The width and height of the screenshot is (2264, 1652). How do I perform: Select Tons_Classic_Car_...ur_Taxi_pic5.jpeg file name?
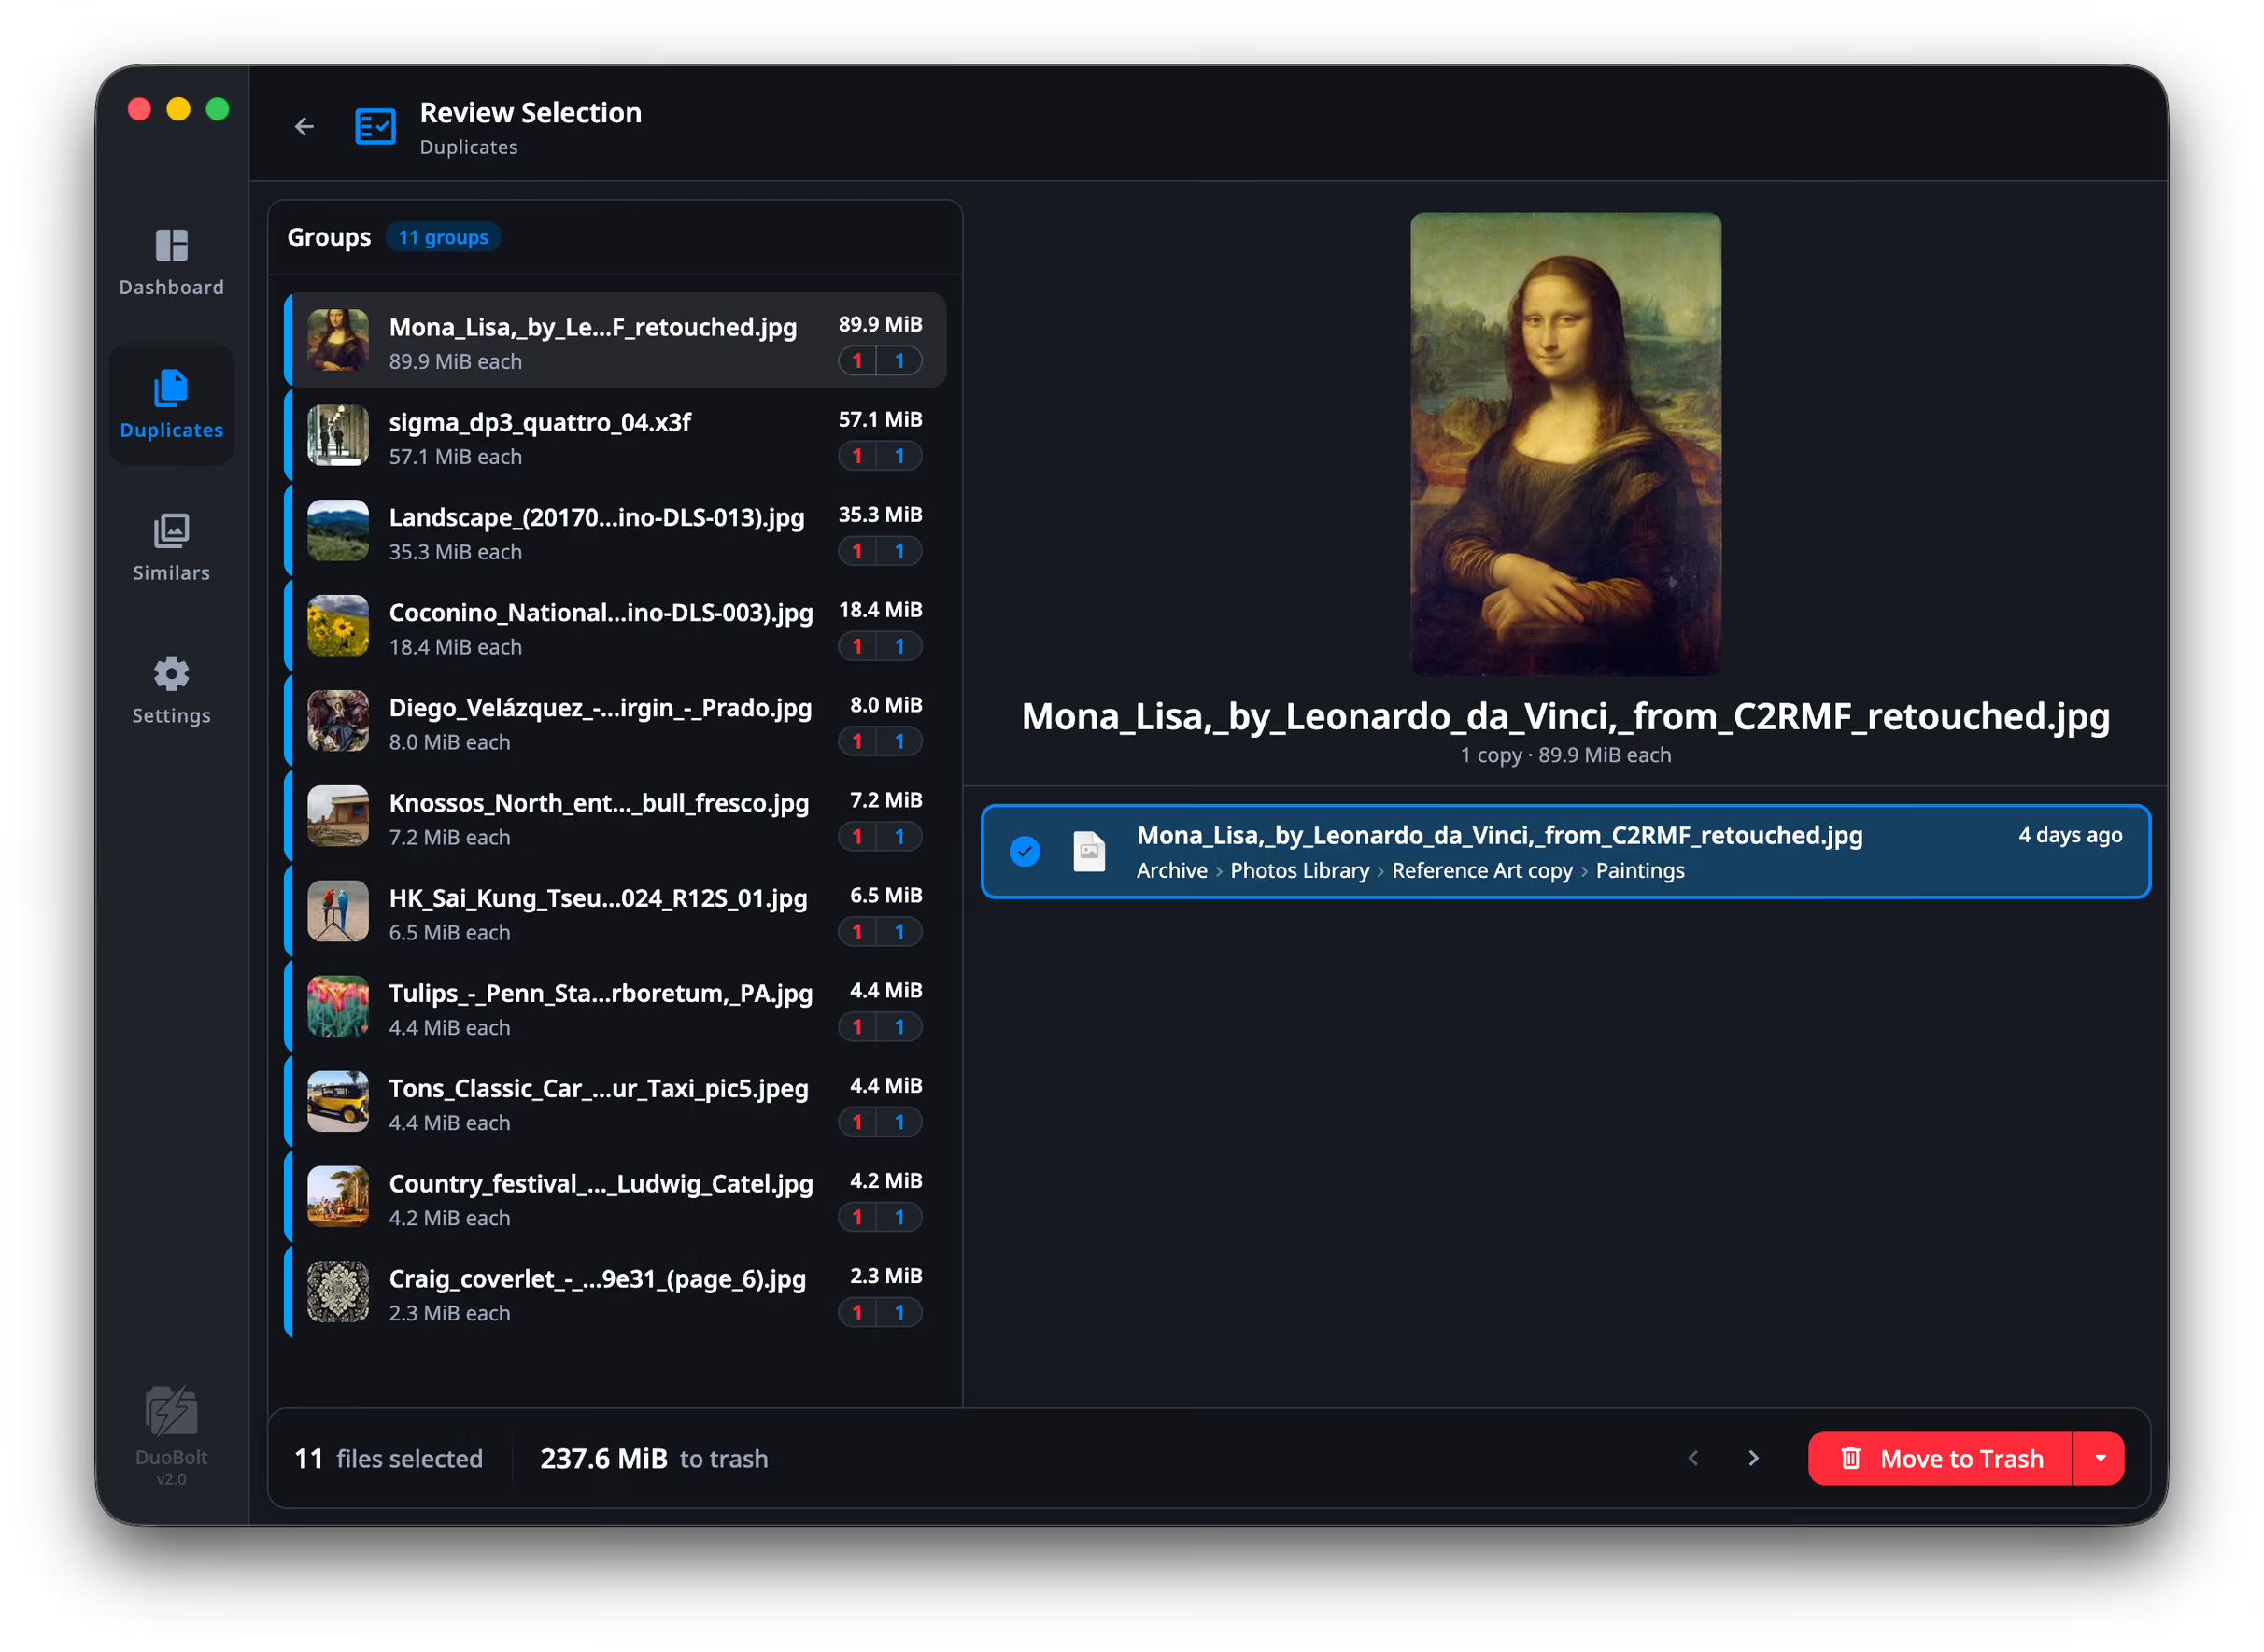599,1089
